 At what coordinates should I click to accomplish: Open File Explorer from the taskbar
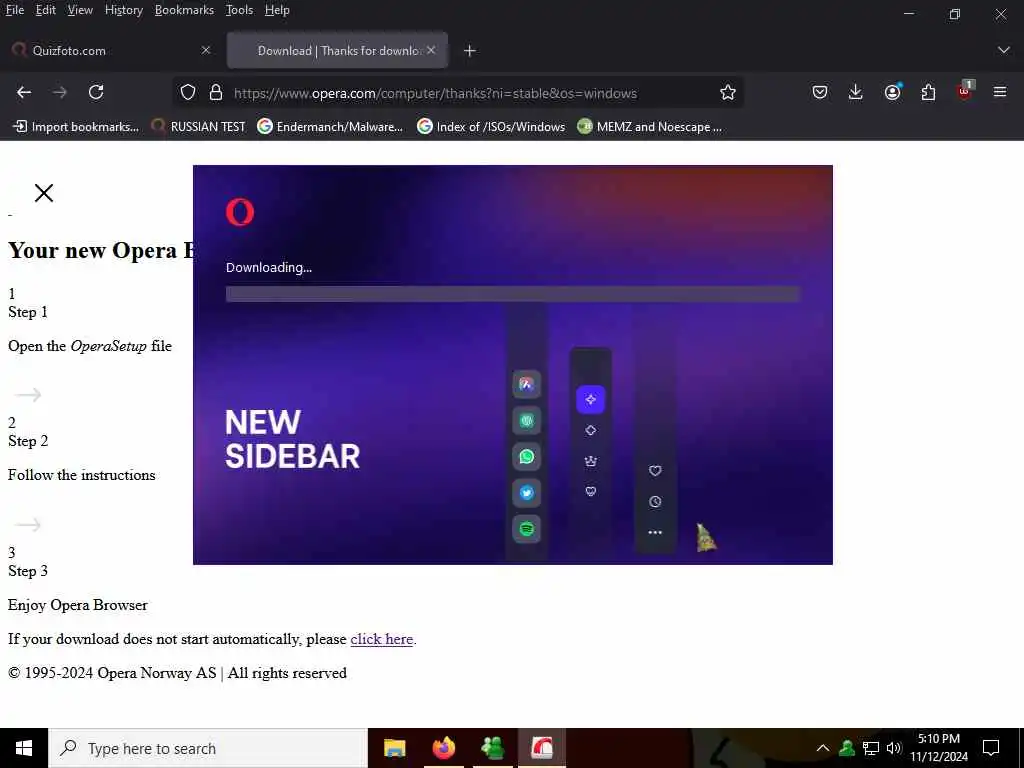tap(394, 748)
